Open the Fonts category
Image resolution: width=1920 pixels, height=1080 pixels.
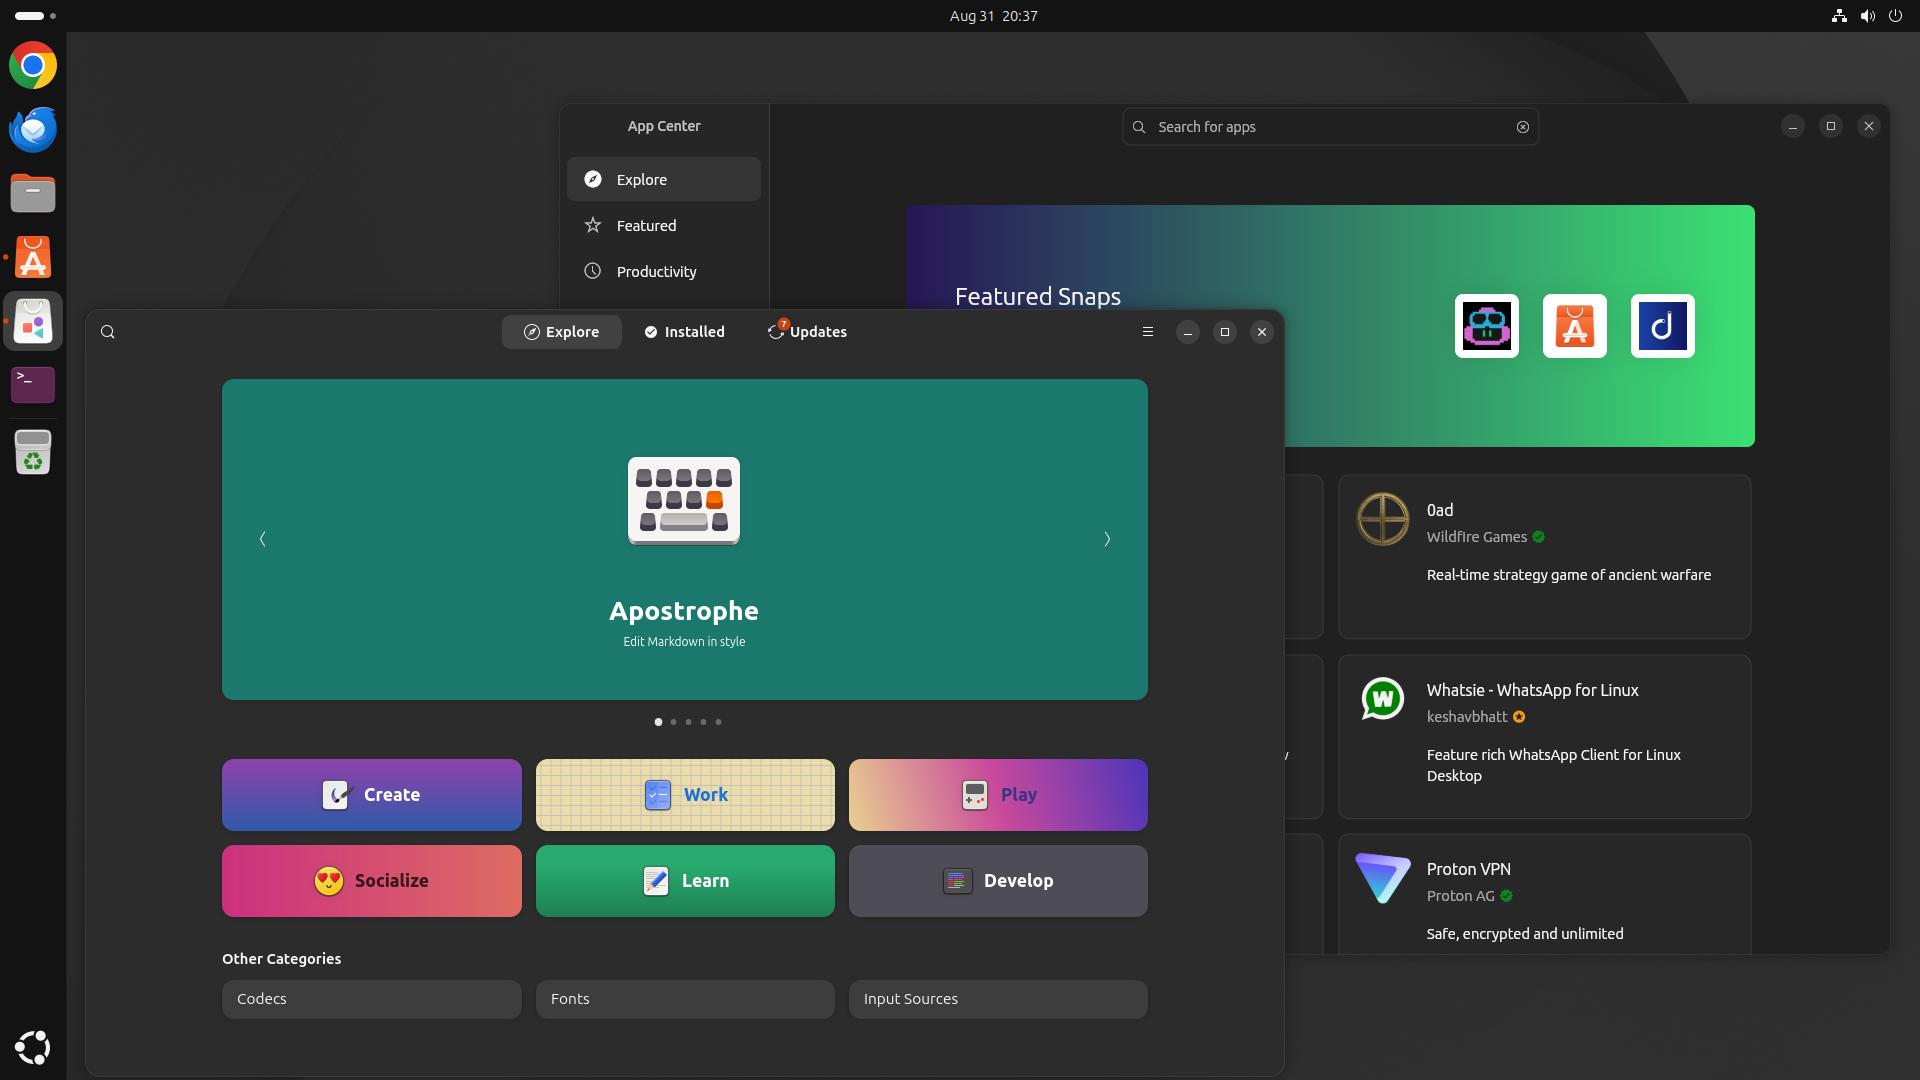click(x=685, y=999)
